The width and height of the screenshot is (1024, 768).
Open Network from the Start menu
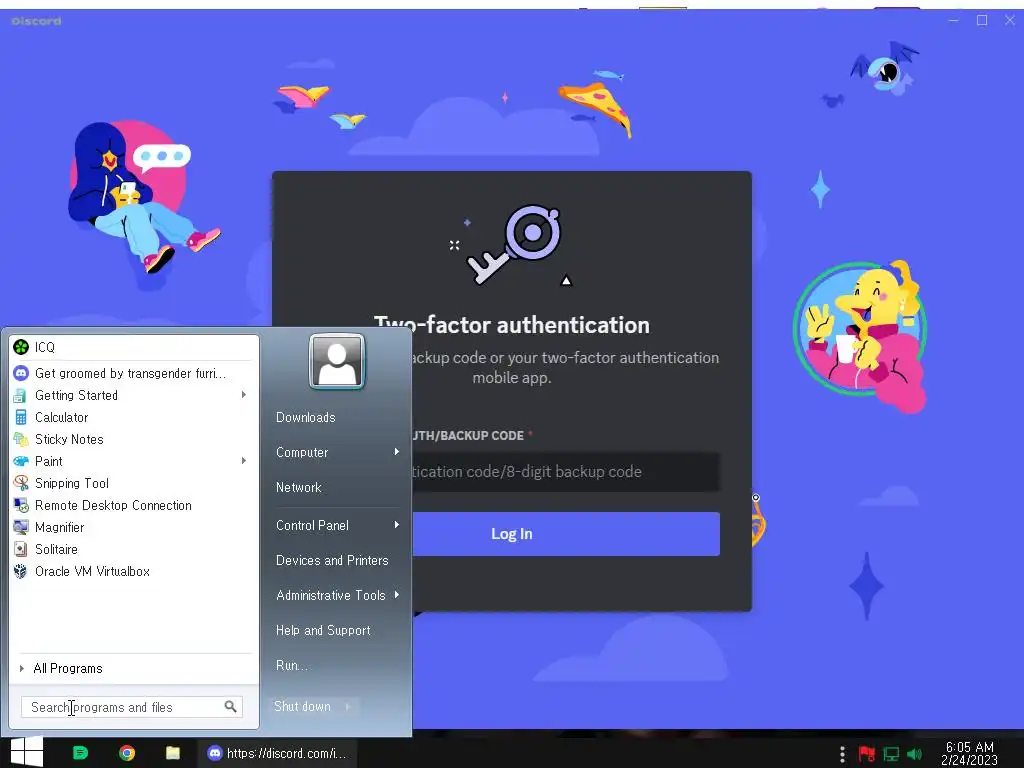pos(298,487)
